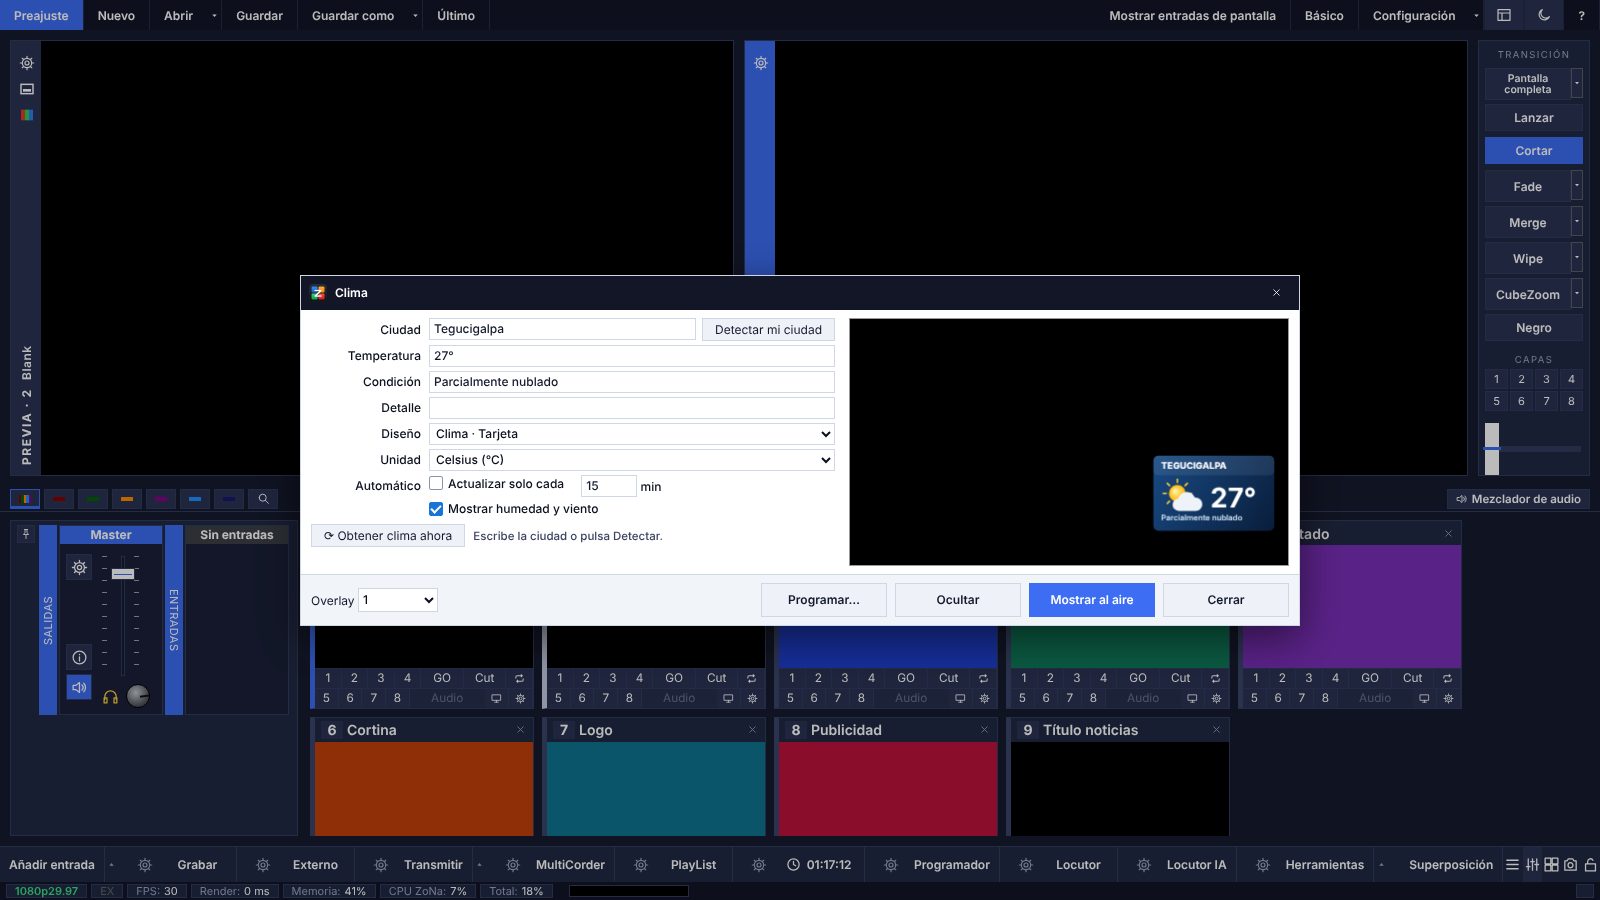Click the window layout icon in top bar
Viewport: 1600px width, 900px height.
point(1503,15)
